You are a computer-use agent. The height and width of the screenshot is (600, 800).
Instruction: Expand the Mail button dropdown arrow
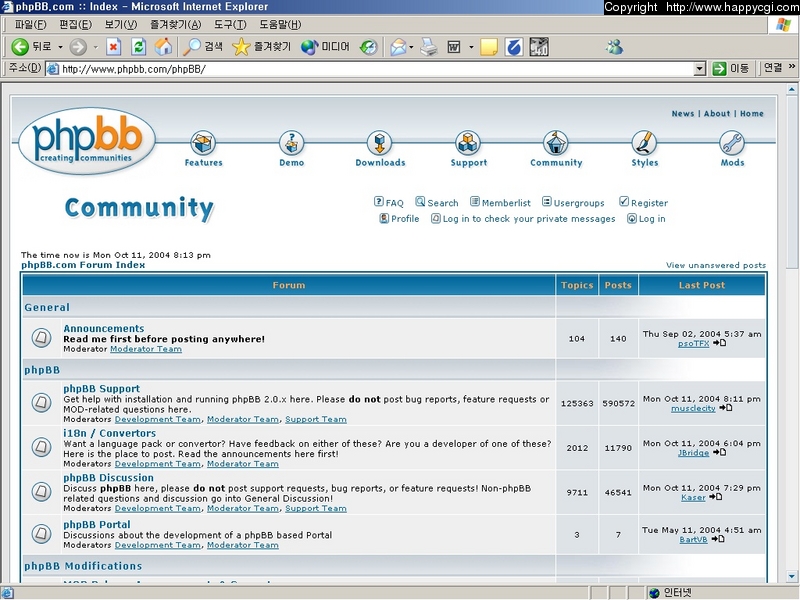[411, 47]
